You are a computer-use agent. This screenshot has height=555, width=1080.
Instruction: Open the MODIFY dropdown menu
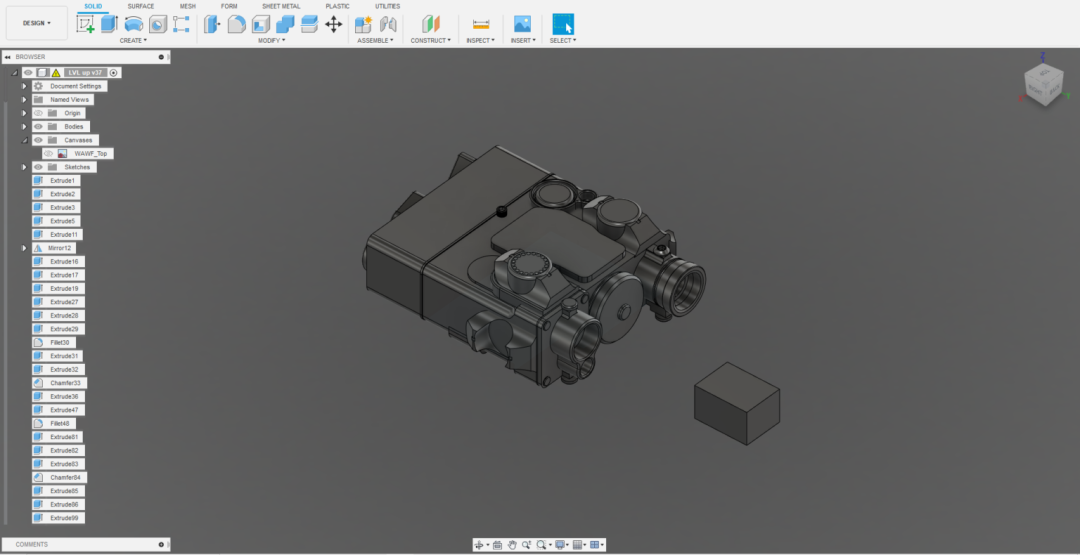click(x=271, y=41)
